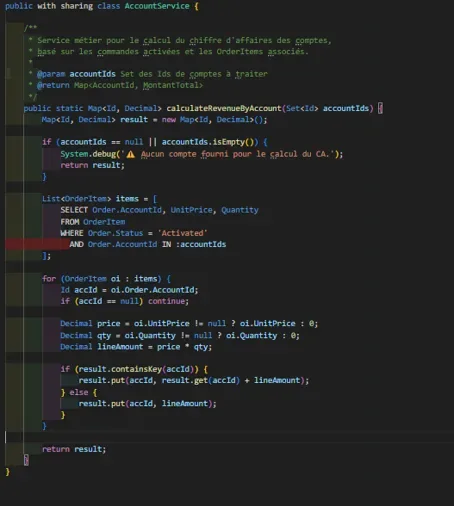Screen dimensions: 454x506
Task: Click result.get(accId) expression
Action: click(201, 380)
